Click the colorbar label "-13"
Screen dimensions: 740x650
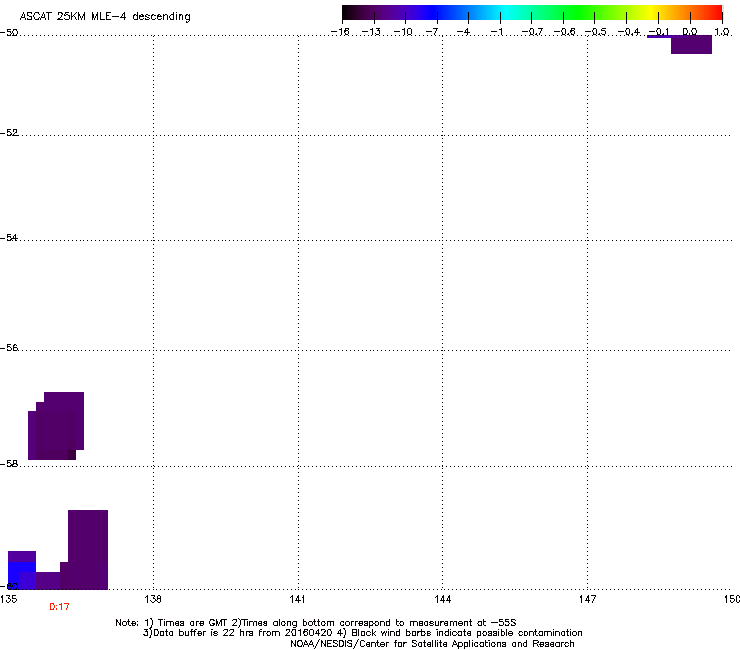pos(371,32)
